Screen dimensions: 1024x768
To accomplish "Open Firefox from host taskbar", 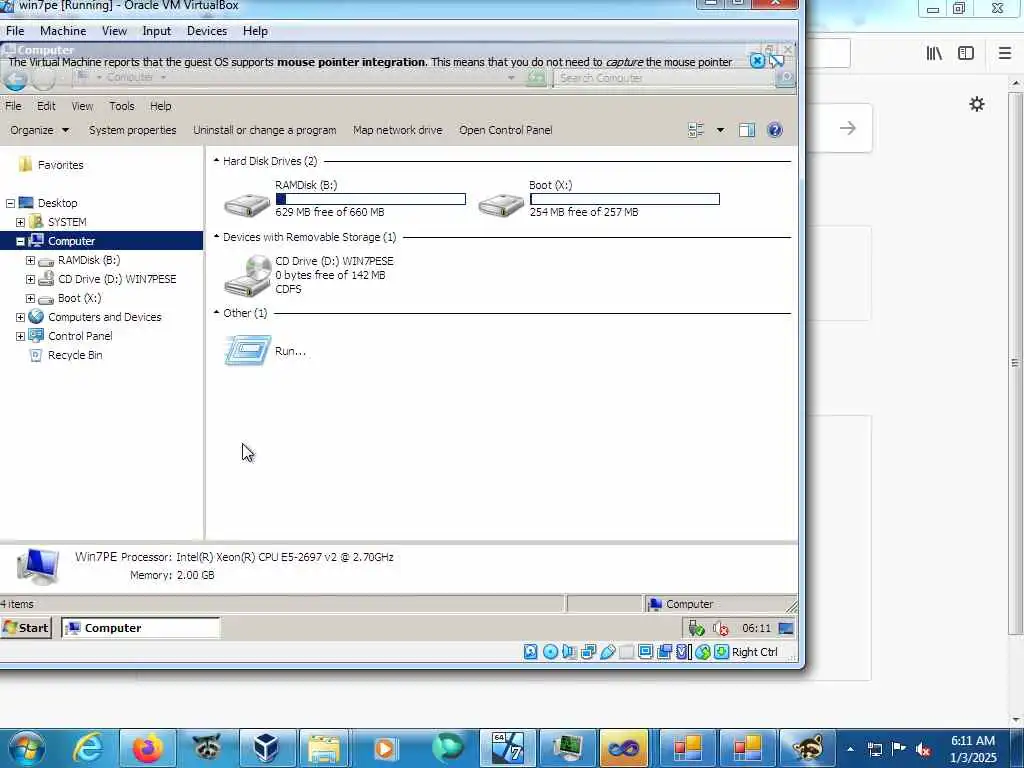I will click(x=148, y=748).
